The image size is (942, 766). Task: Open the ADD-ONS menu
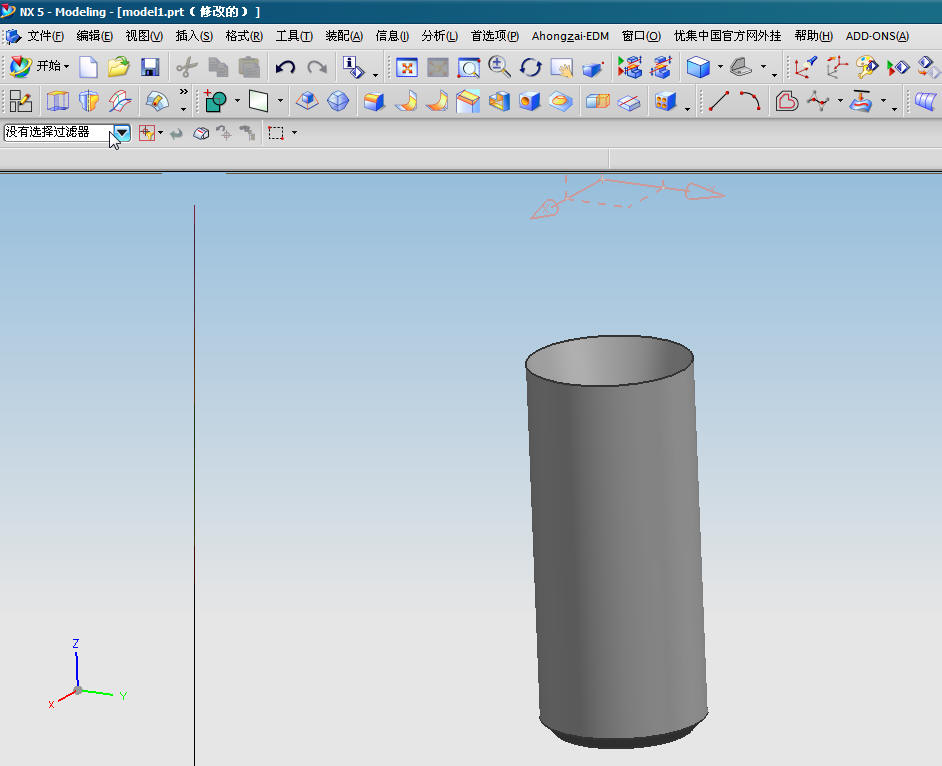876,36
